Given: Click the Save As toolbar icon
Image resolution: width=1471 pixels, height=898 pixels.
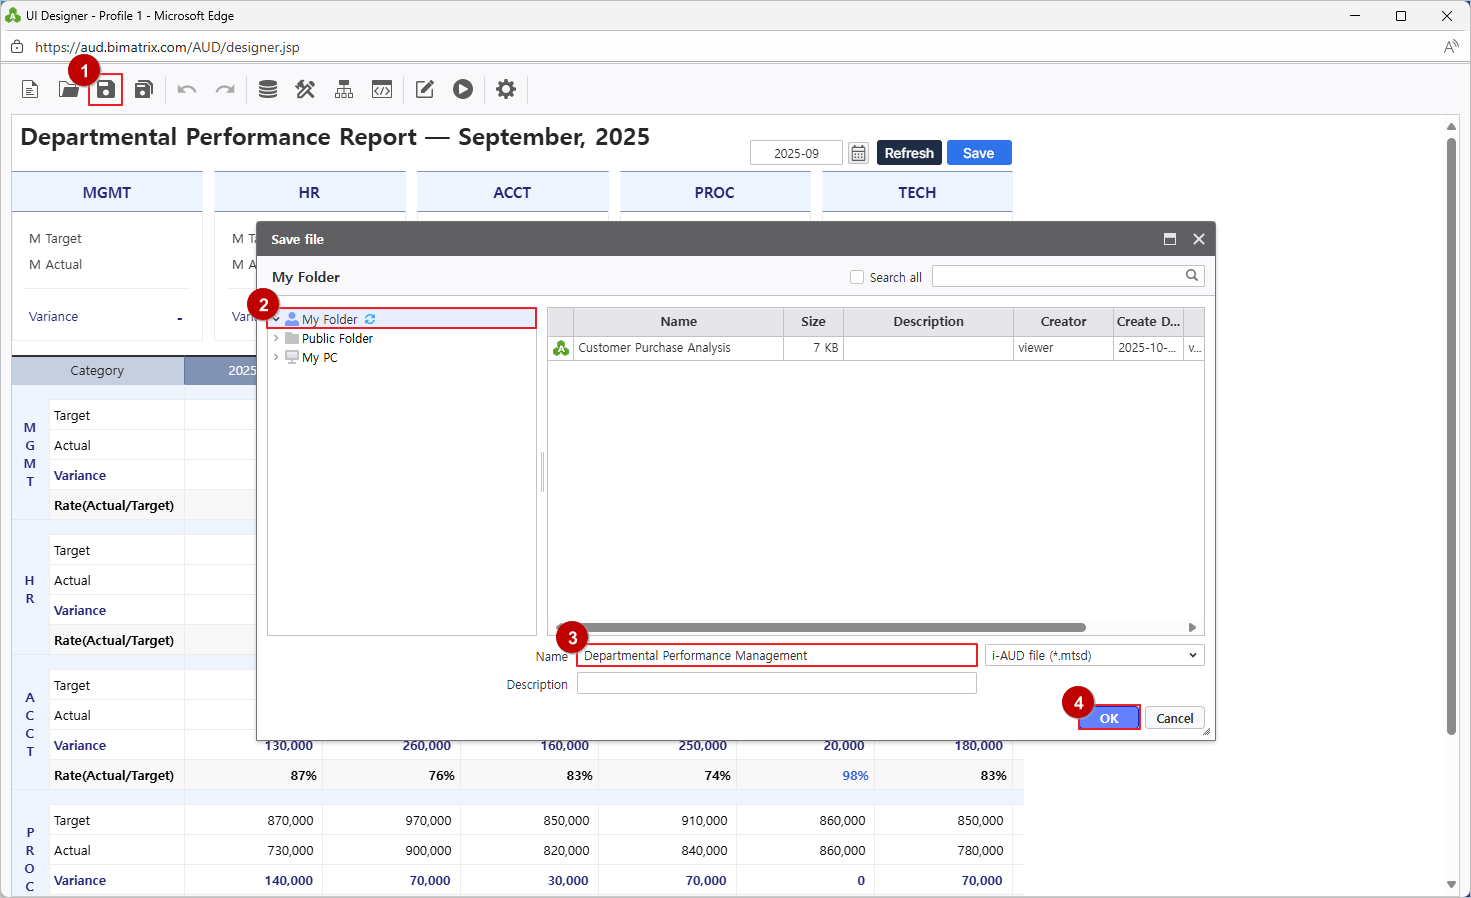Looking at the screenshot, I should [144, 90].
